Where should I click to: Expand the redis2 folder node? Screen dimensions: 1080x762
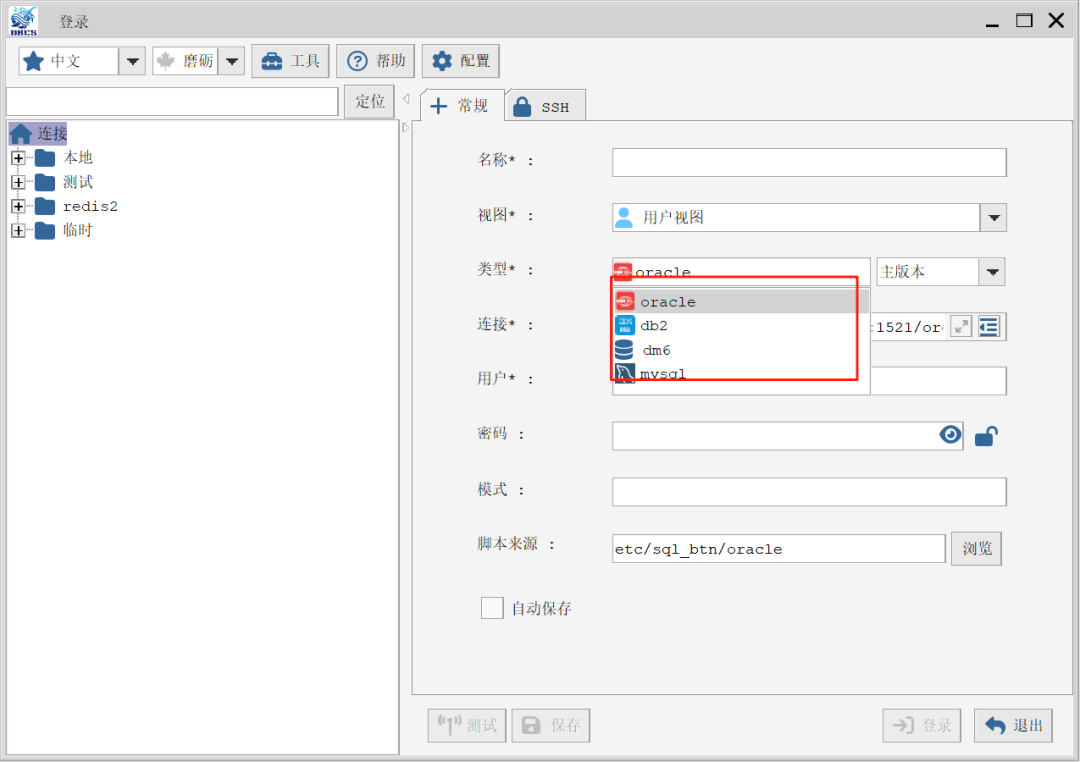(19, 206)
